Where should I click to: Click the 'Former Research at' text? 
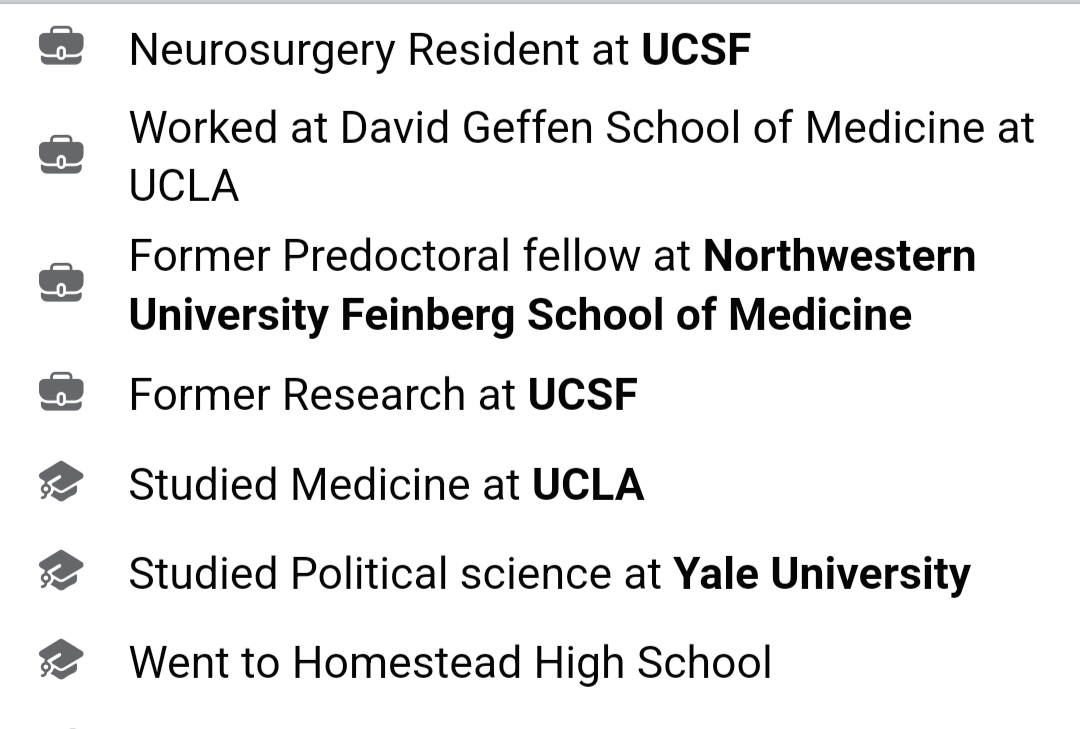pyautogui.click(x=322, y=395)
